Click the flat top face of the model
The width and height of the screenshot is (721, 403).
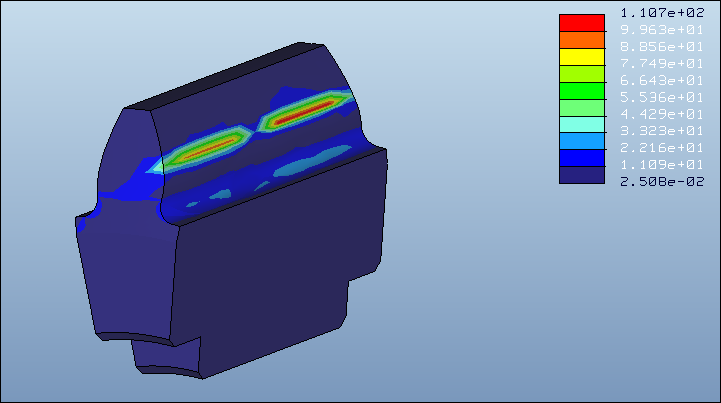click(224, 76)
